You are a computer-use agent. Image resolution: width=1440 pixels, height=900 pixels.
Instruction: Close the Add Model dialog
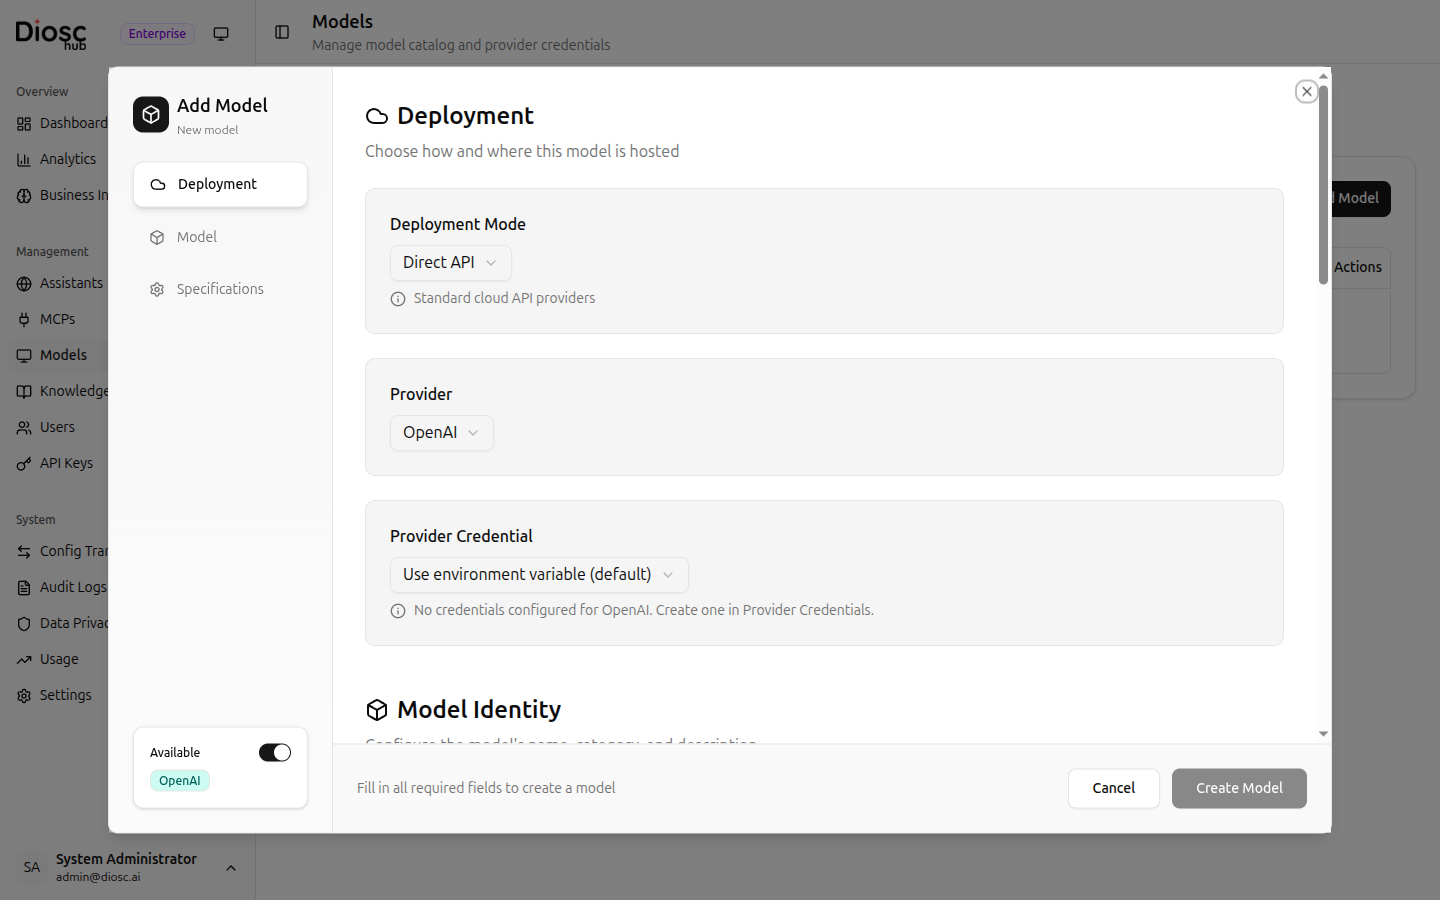tap(1306, 92)
